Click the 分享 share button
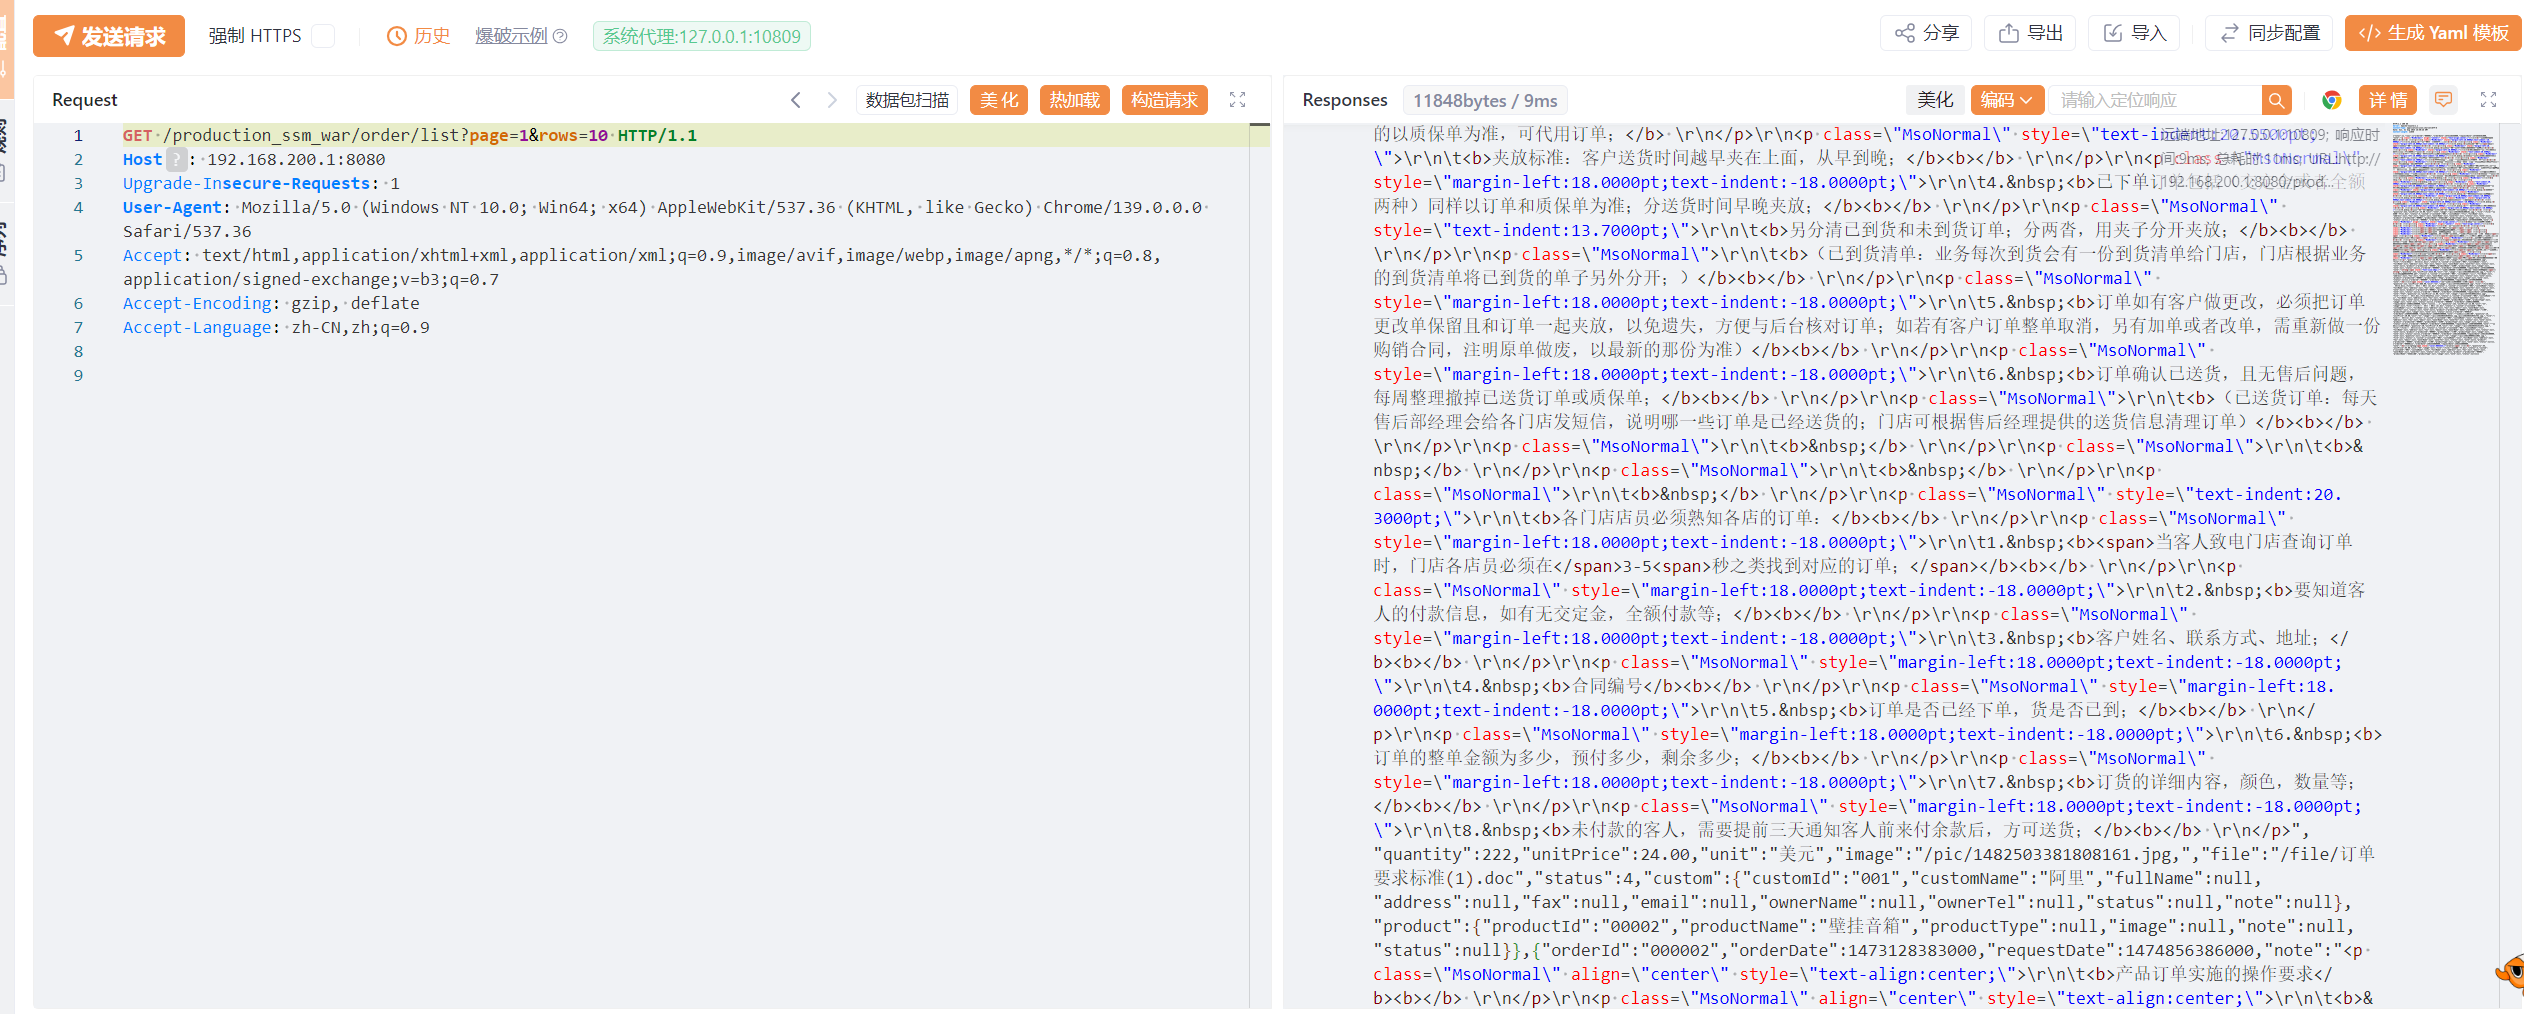Screen dimensions: 2524x1014 (x=1926, y=33)
